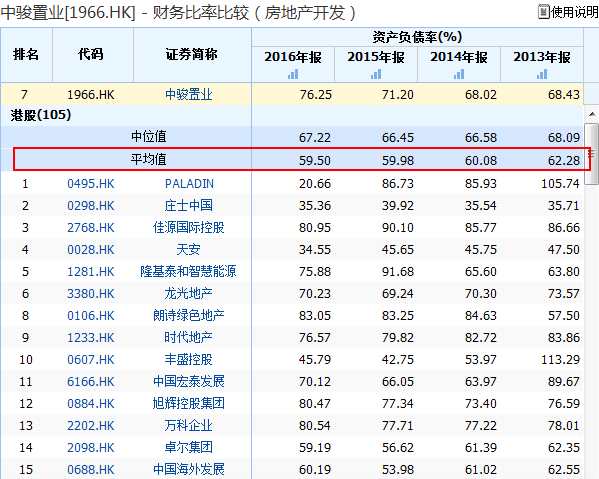Open the 万科企业 security link
The width and height of the screenshot is (599, 479).
pos(189,426)
